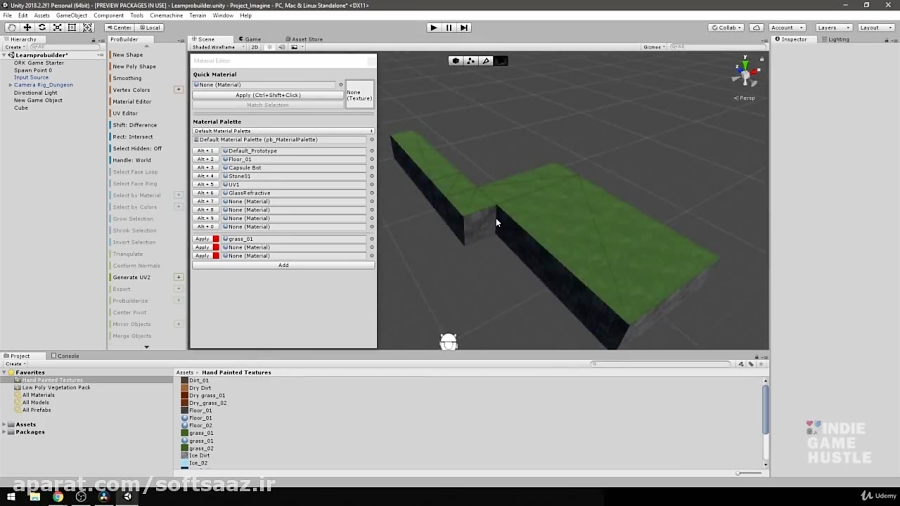Toggle Handle: World setting
The image size is (900, 506).
(132, 160)
